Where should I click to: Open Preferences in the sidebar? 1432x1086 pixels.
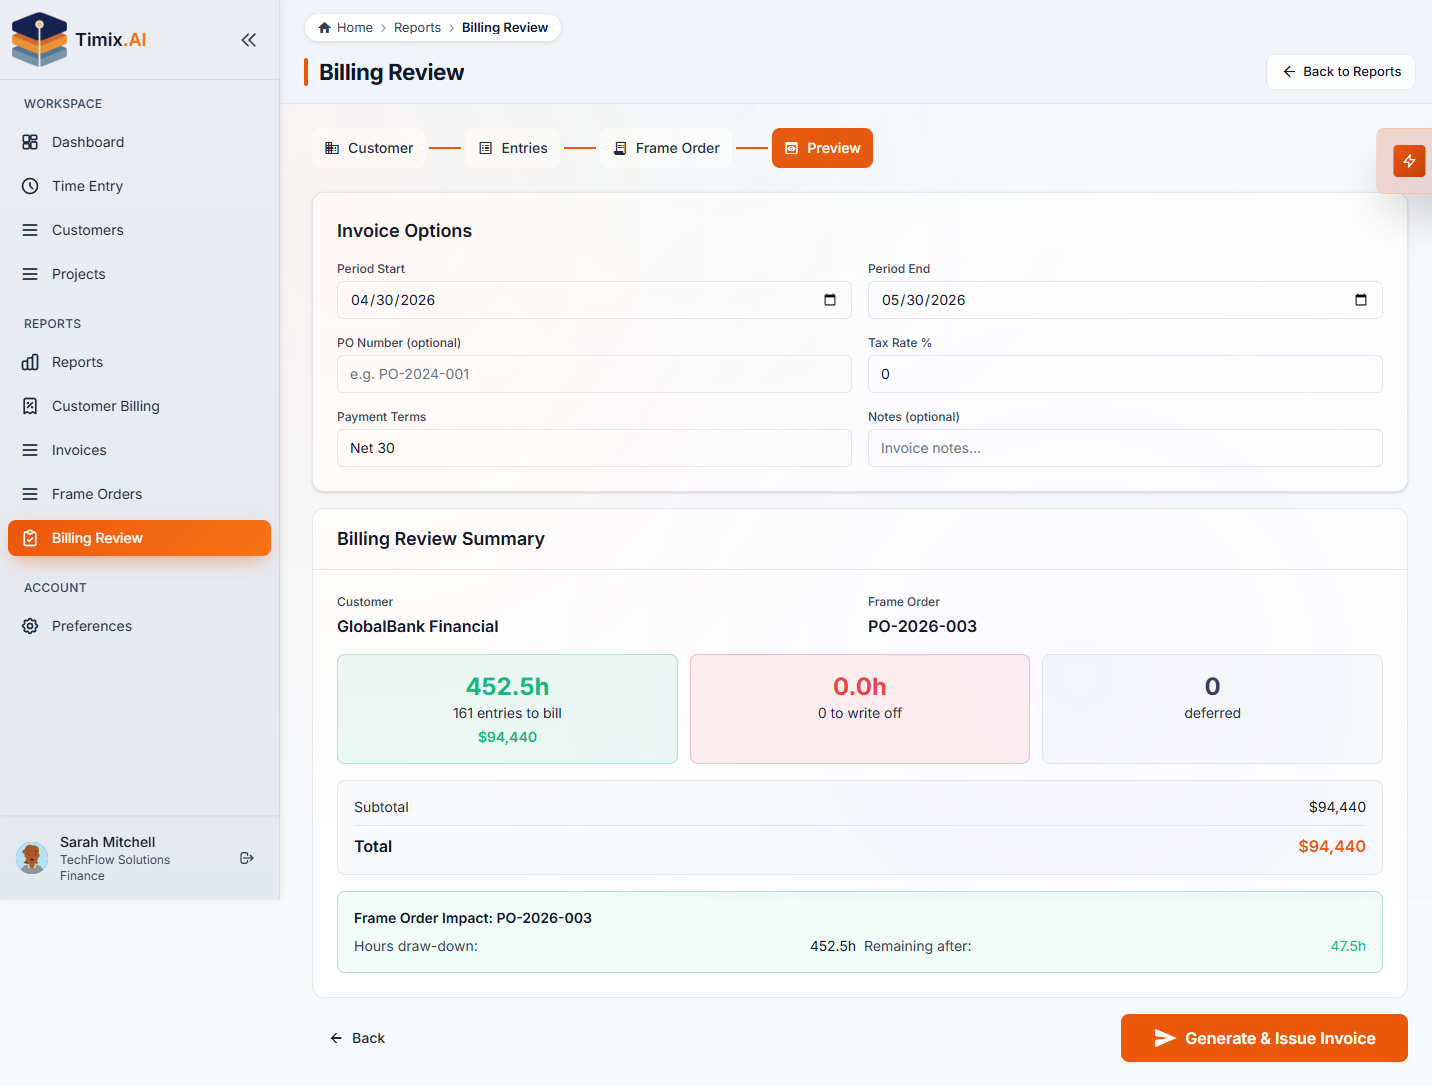pyautogui.click(x=139, y=626)
